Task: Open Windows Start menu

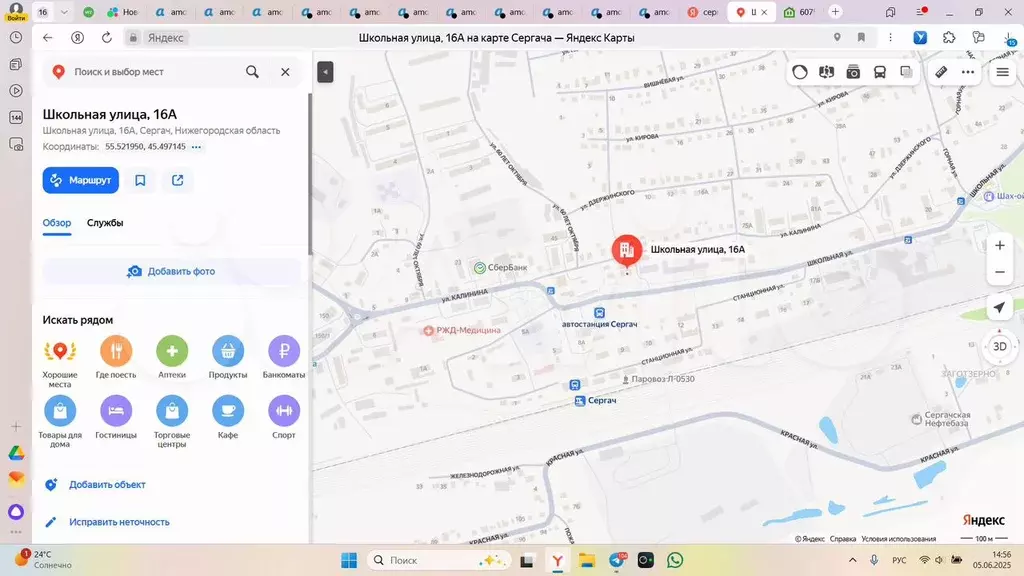Action: [349, 560]
